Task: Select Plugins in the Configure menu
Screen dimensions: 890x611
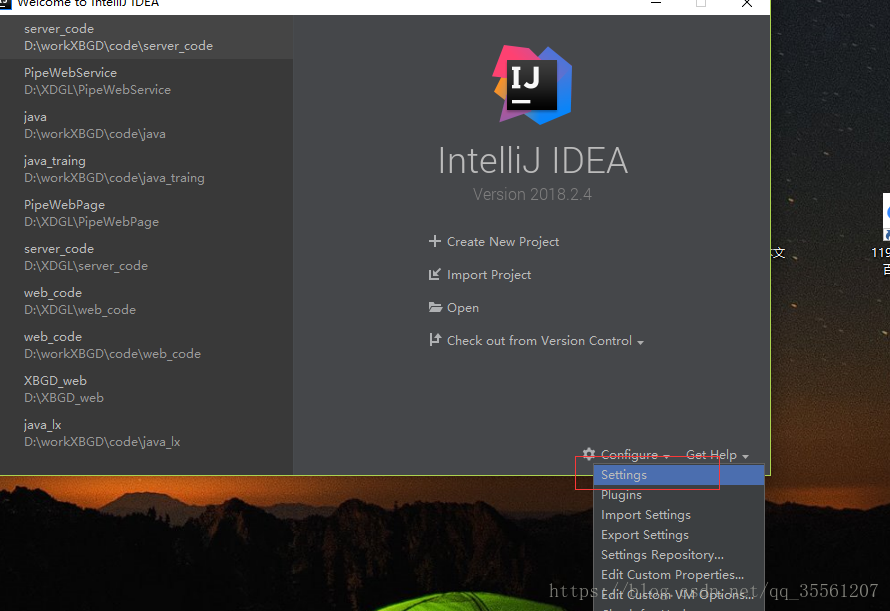Action: coord(679,495)
